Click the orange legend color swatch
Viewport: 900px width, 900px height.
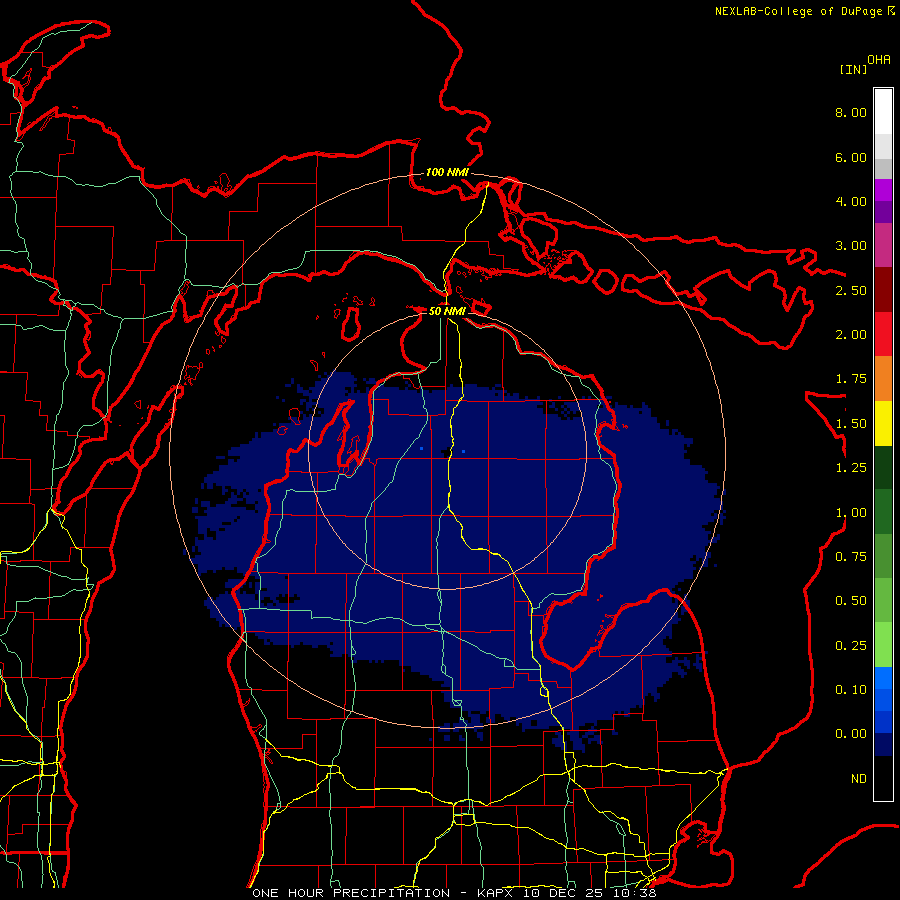(x=883, y=379)
